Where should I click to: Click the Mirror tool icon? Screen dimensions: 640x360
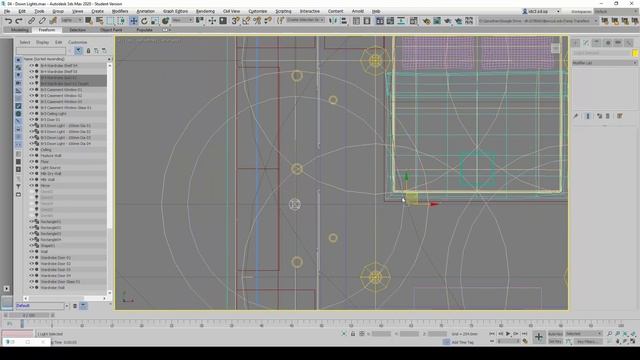(x=333, y=20)
